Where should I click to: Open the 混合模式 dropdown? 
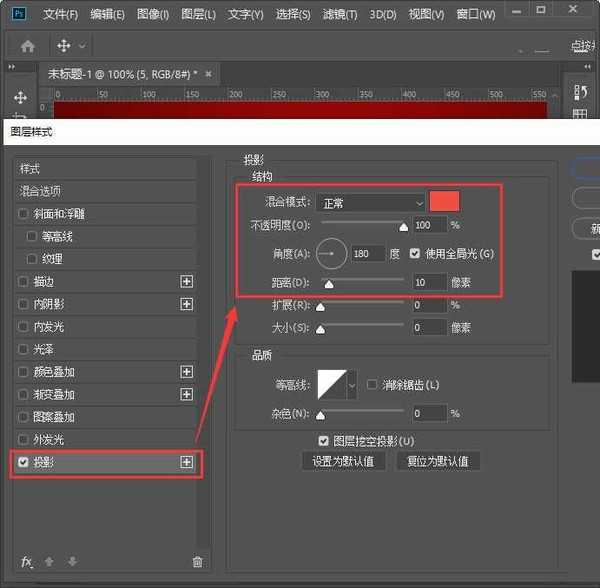(371, 203)
